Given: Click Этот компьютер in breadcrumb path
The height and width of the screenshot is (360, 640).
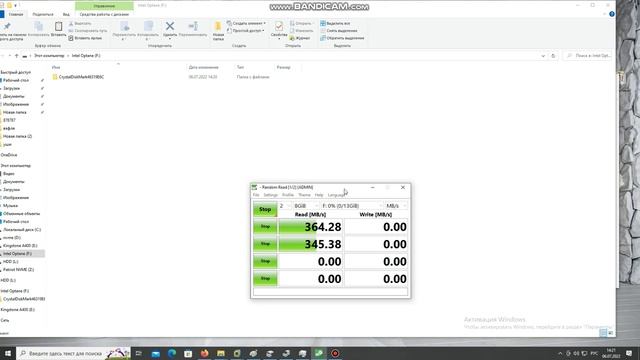Looking at the screenshot, I should coord(49,56).
